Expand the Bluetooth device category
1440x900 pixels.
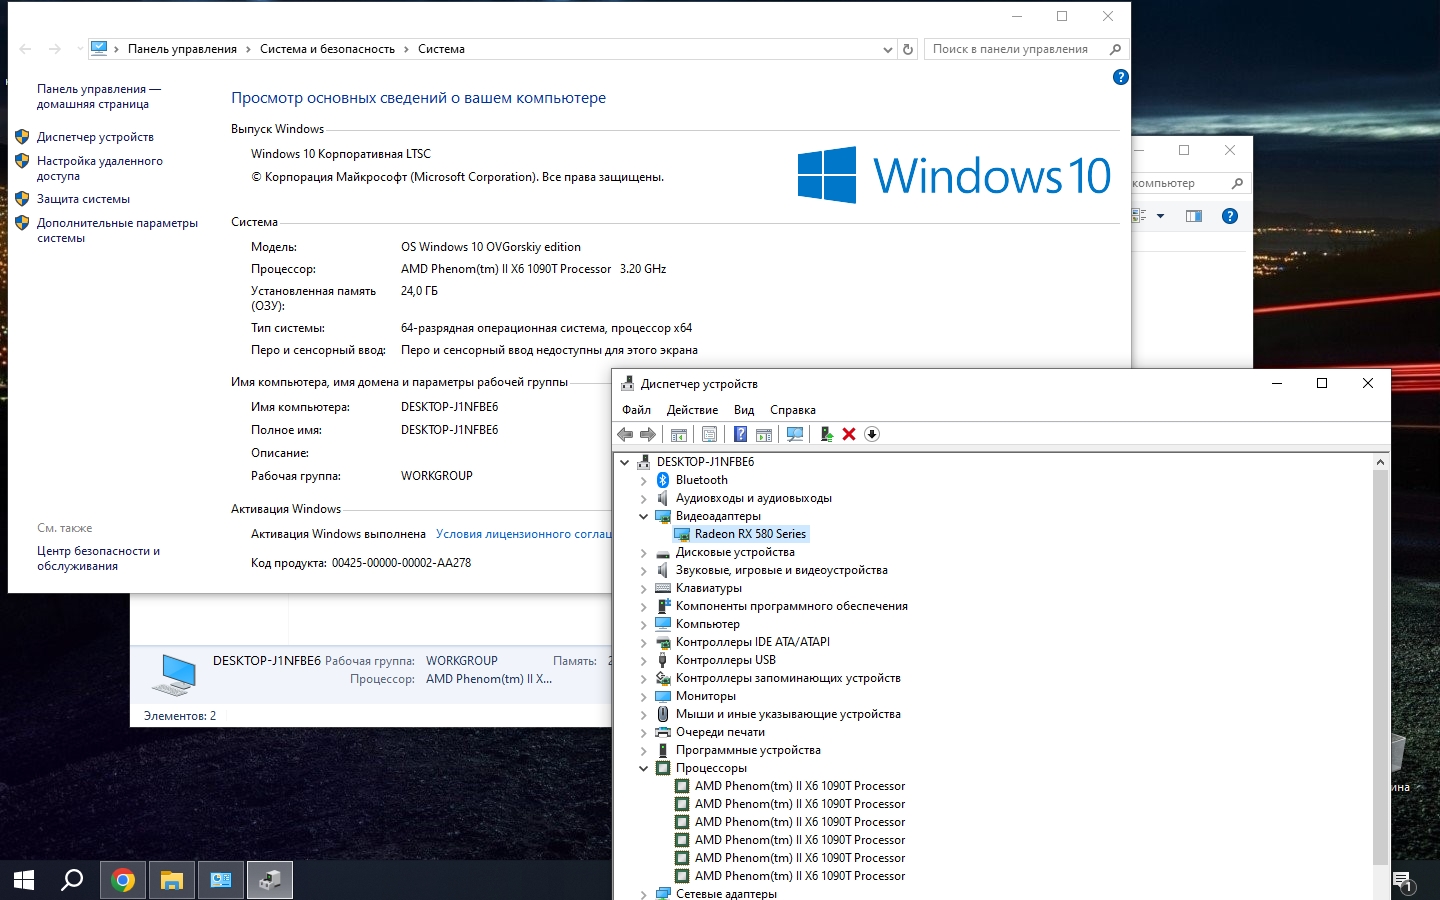pos(644,480)
